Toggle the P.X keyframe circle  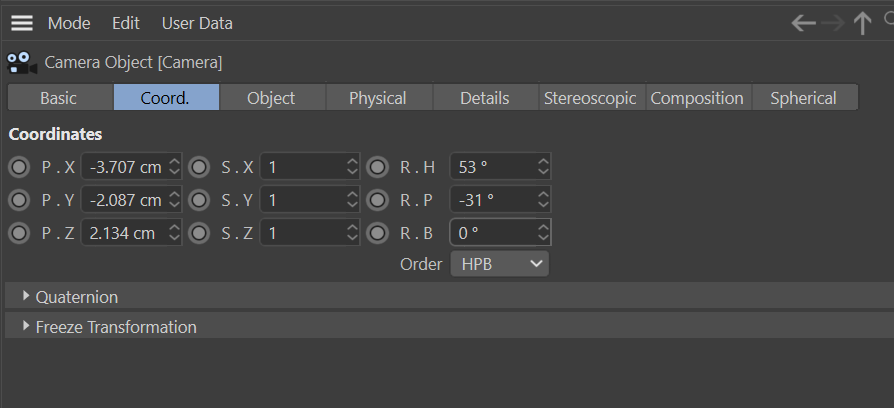[19, 167]
